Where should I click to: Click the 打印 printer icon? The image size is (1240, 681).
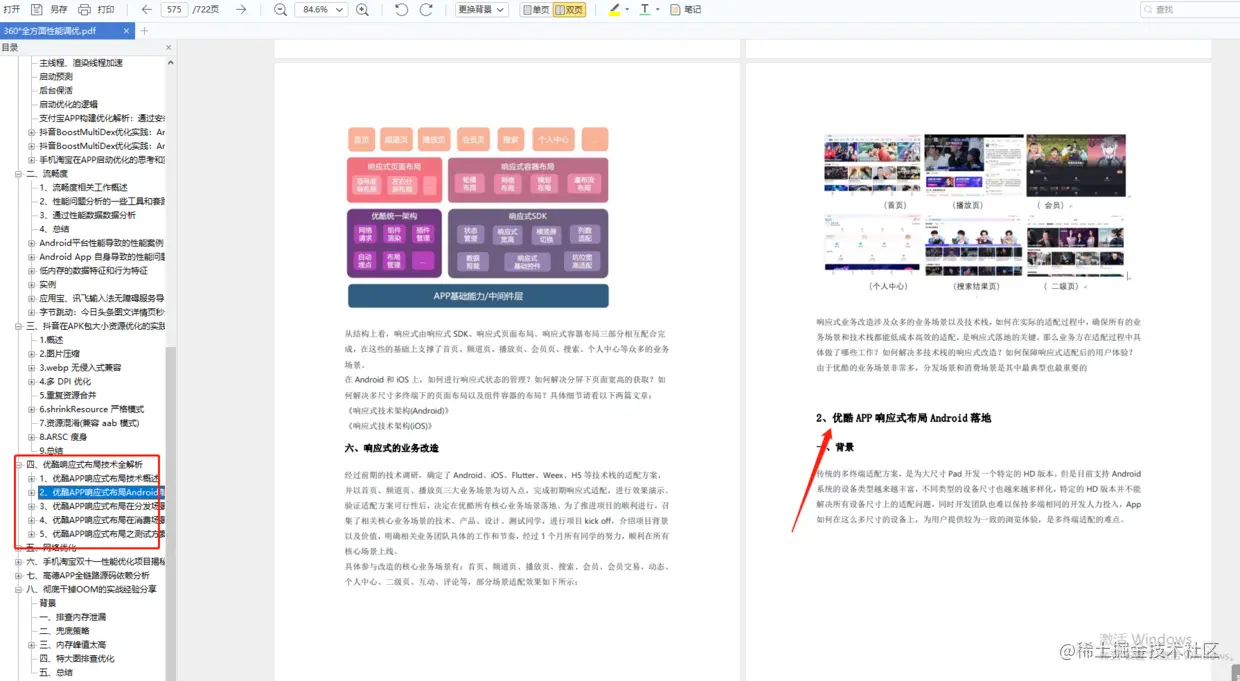[x=84, y=9]
